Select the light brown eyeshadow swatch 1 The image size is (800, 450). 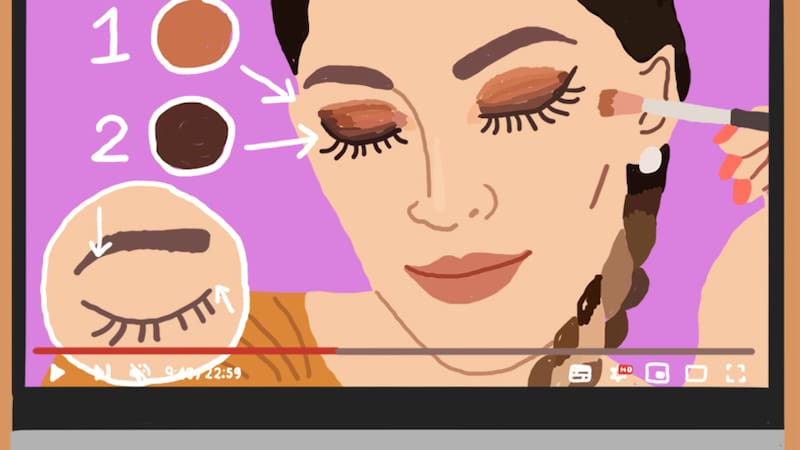pos(193,35)
